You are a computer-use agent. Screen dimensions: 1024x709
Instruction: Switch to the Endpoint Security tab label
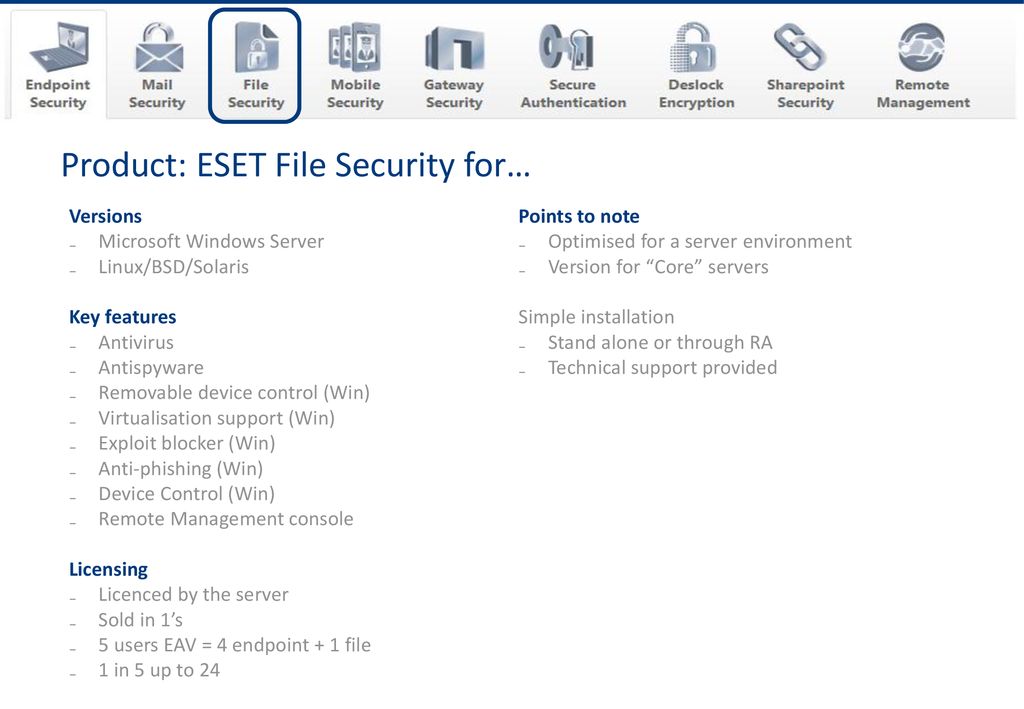point(58,93)
